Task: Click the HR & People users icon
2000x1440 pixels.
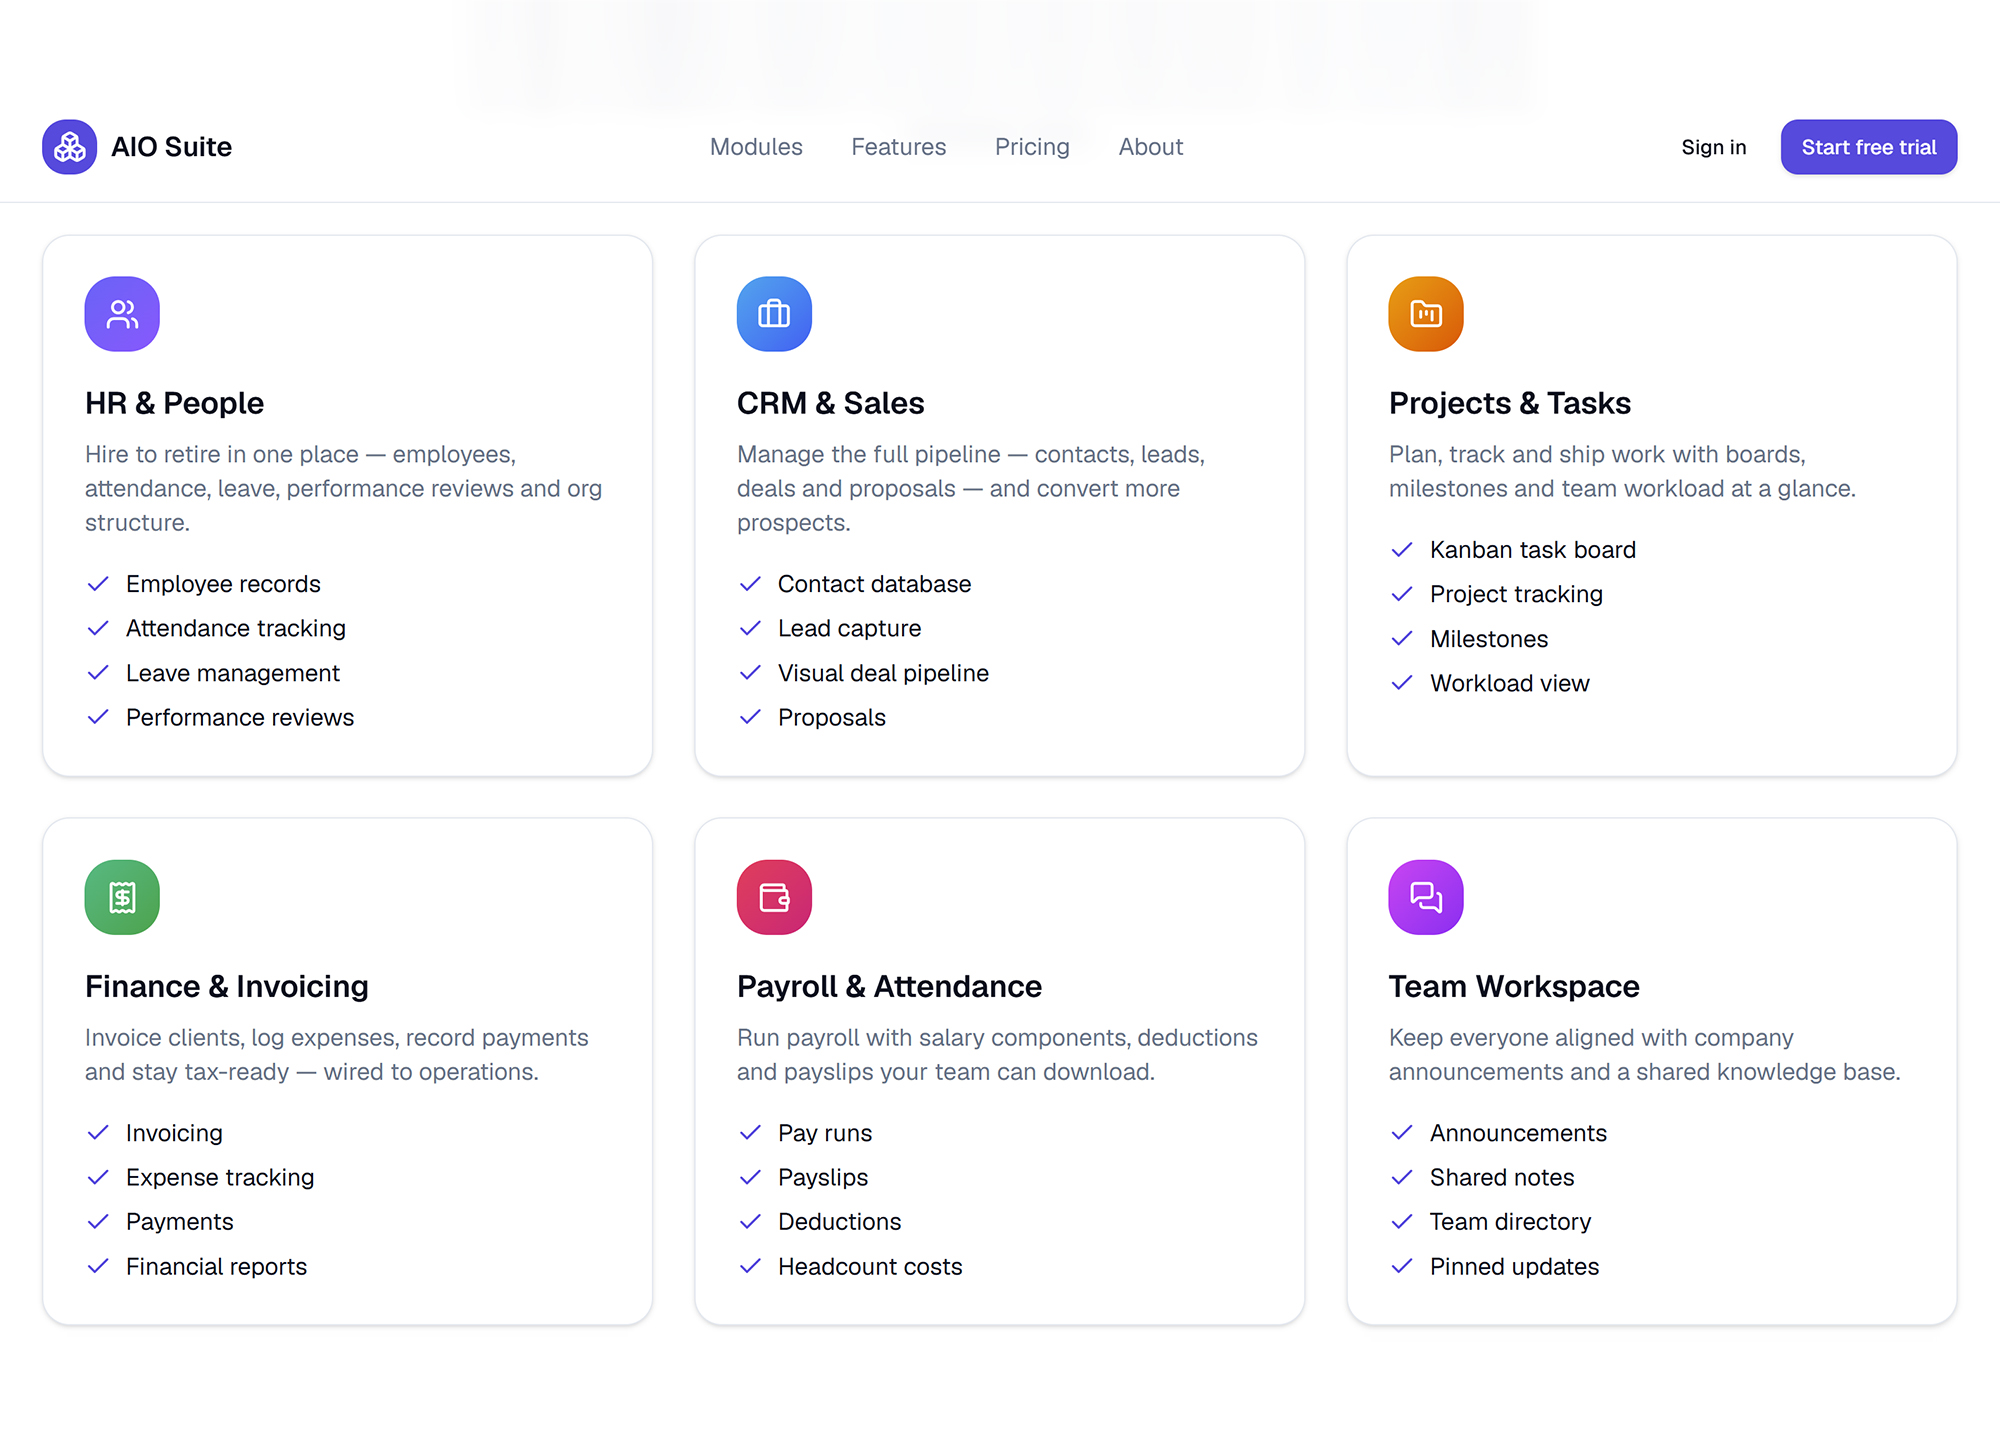Action: tap(122, 314)
